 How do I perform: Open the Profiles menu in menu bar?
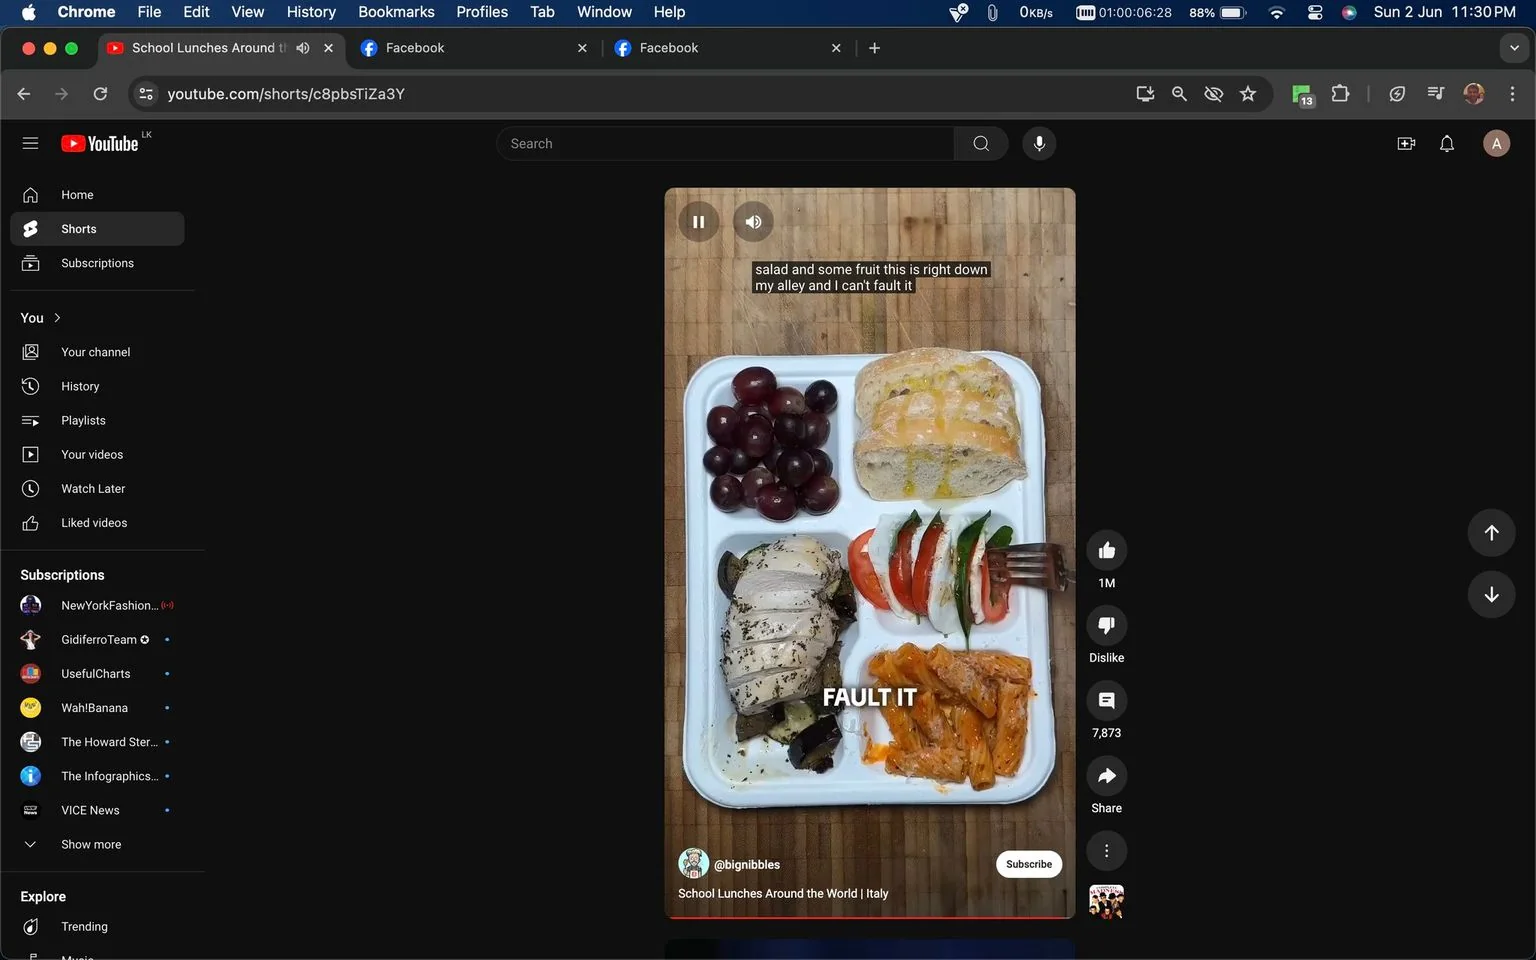(x=482, y=12)
